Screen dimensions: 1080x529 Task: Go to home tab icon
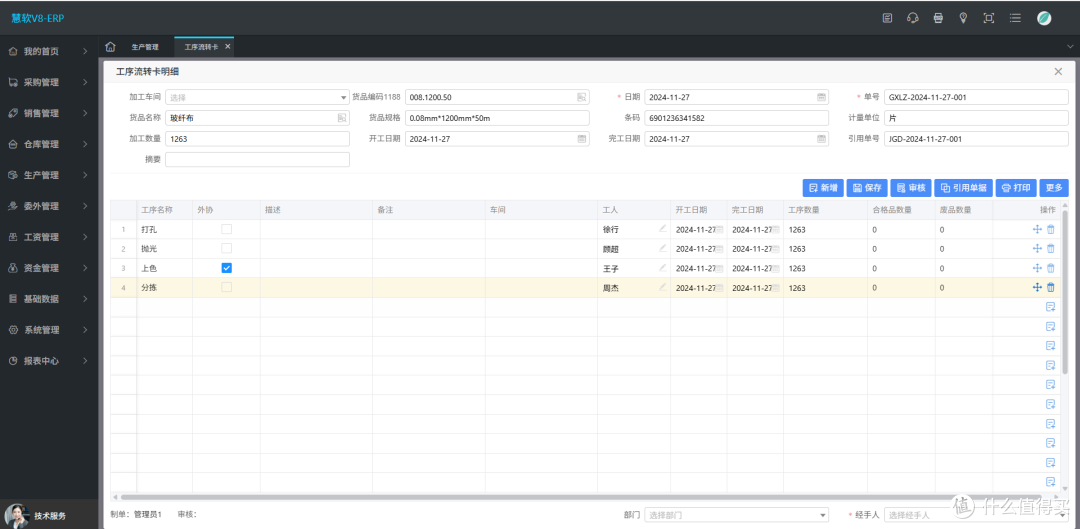[x=110, y=47]
